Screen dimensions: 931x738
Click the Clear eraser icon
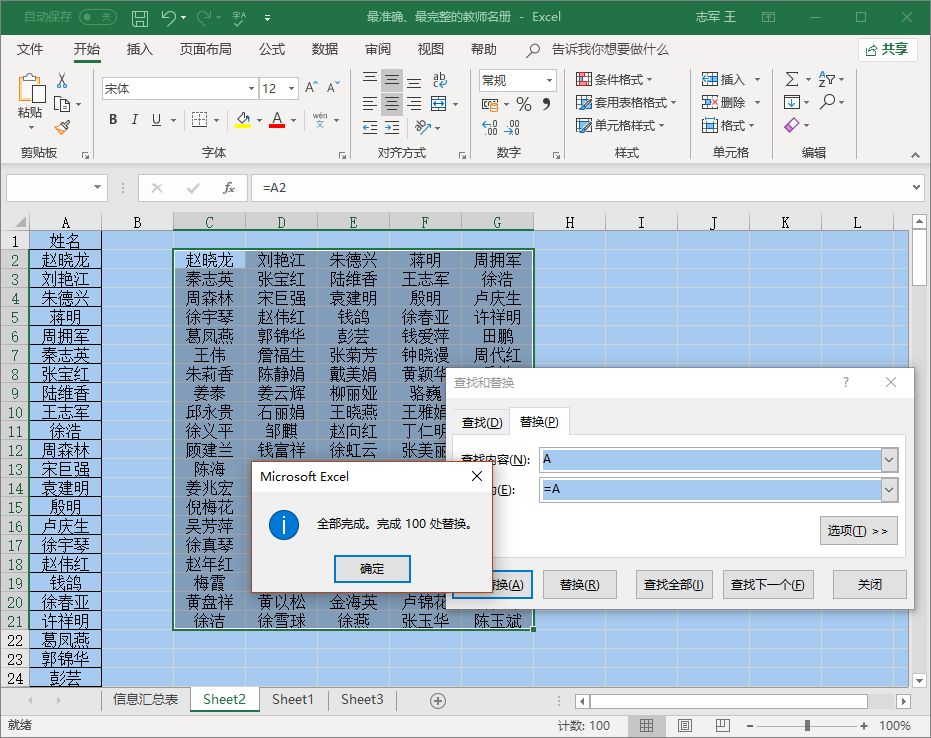point(791,125)
